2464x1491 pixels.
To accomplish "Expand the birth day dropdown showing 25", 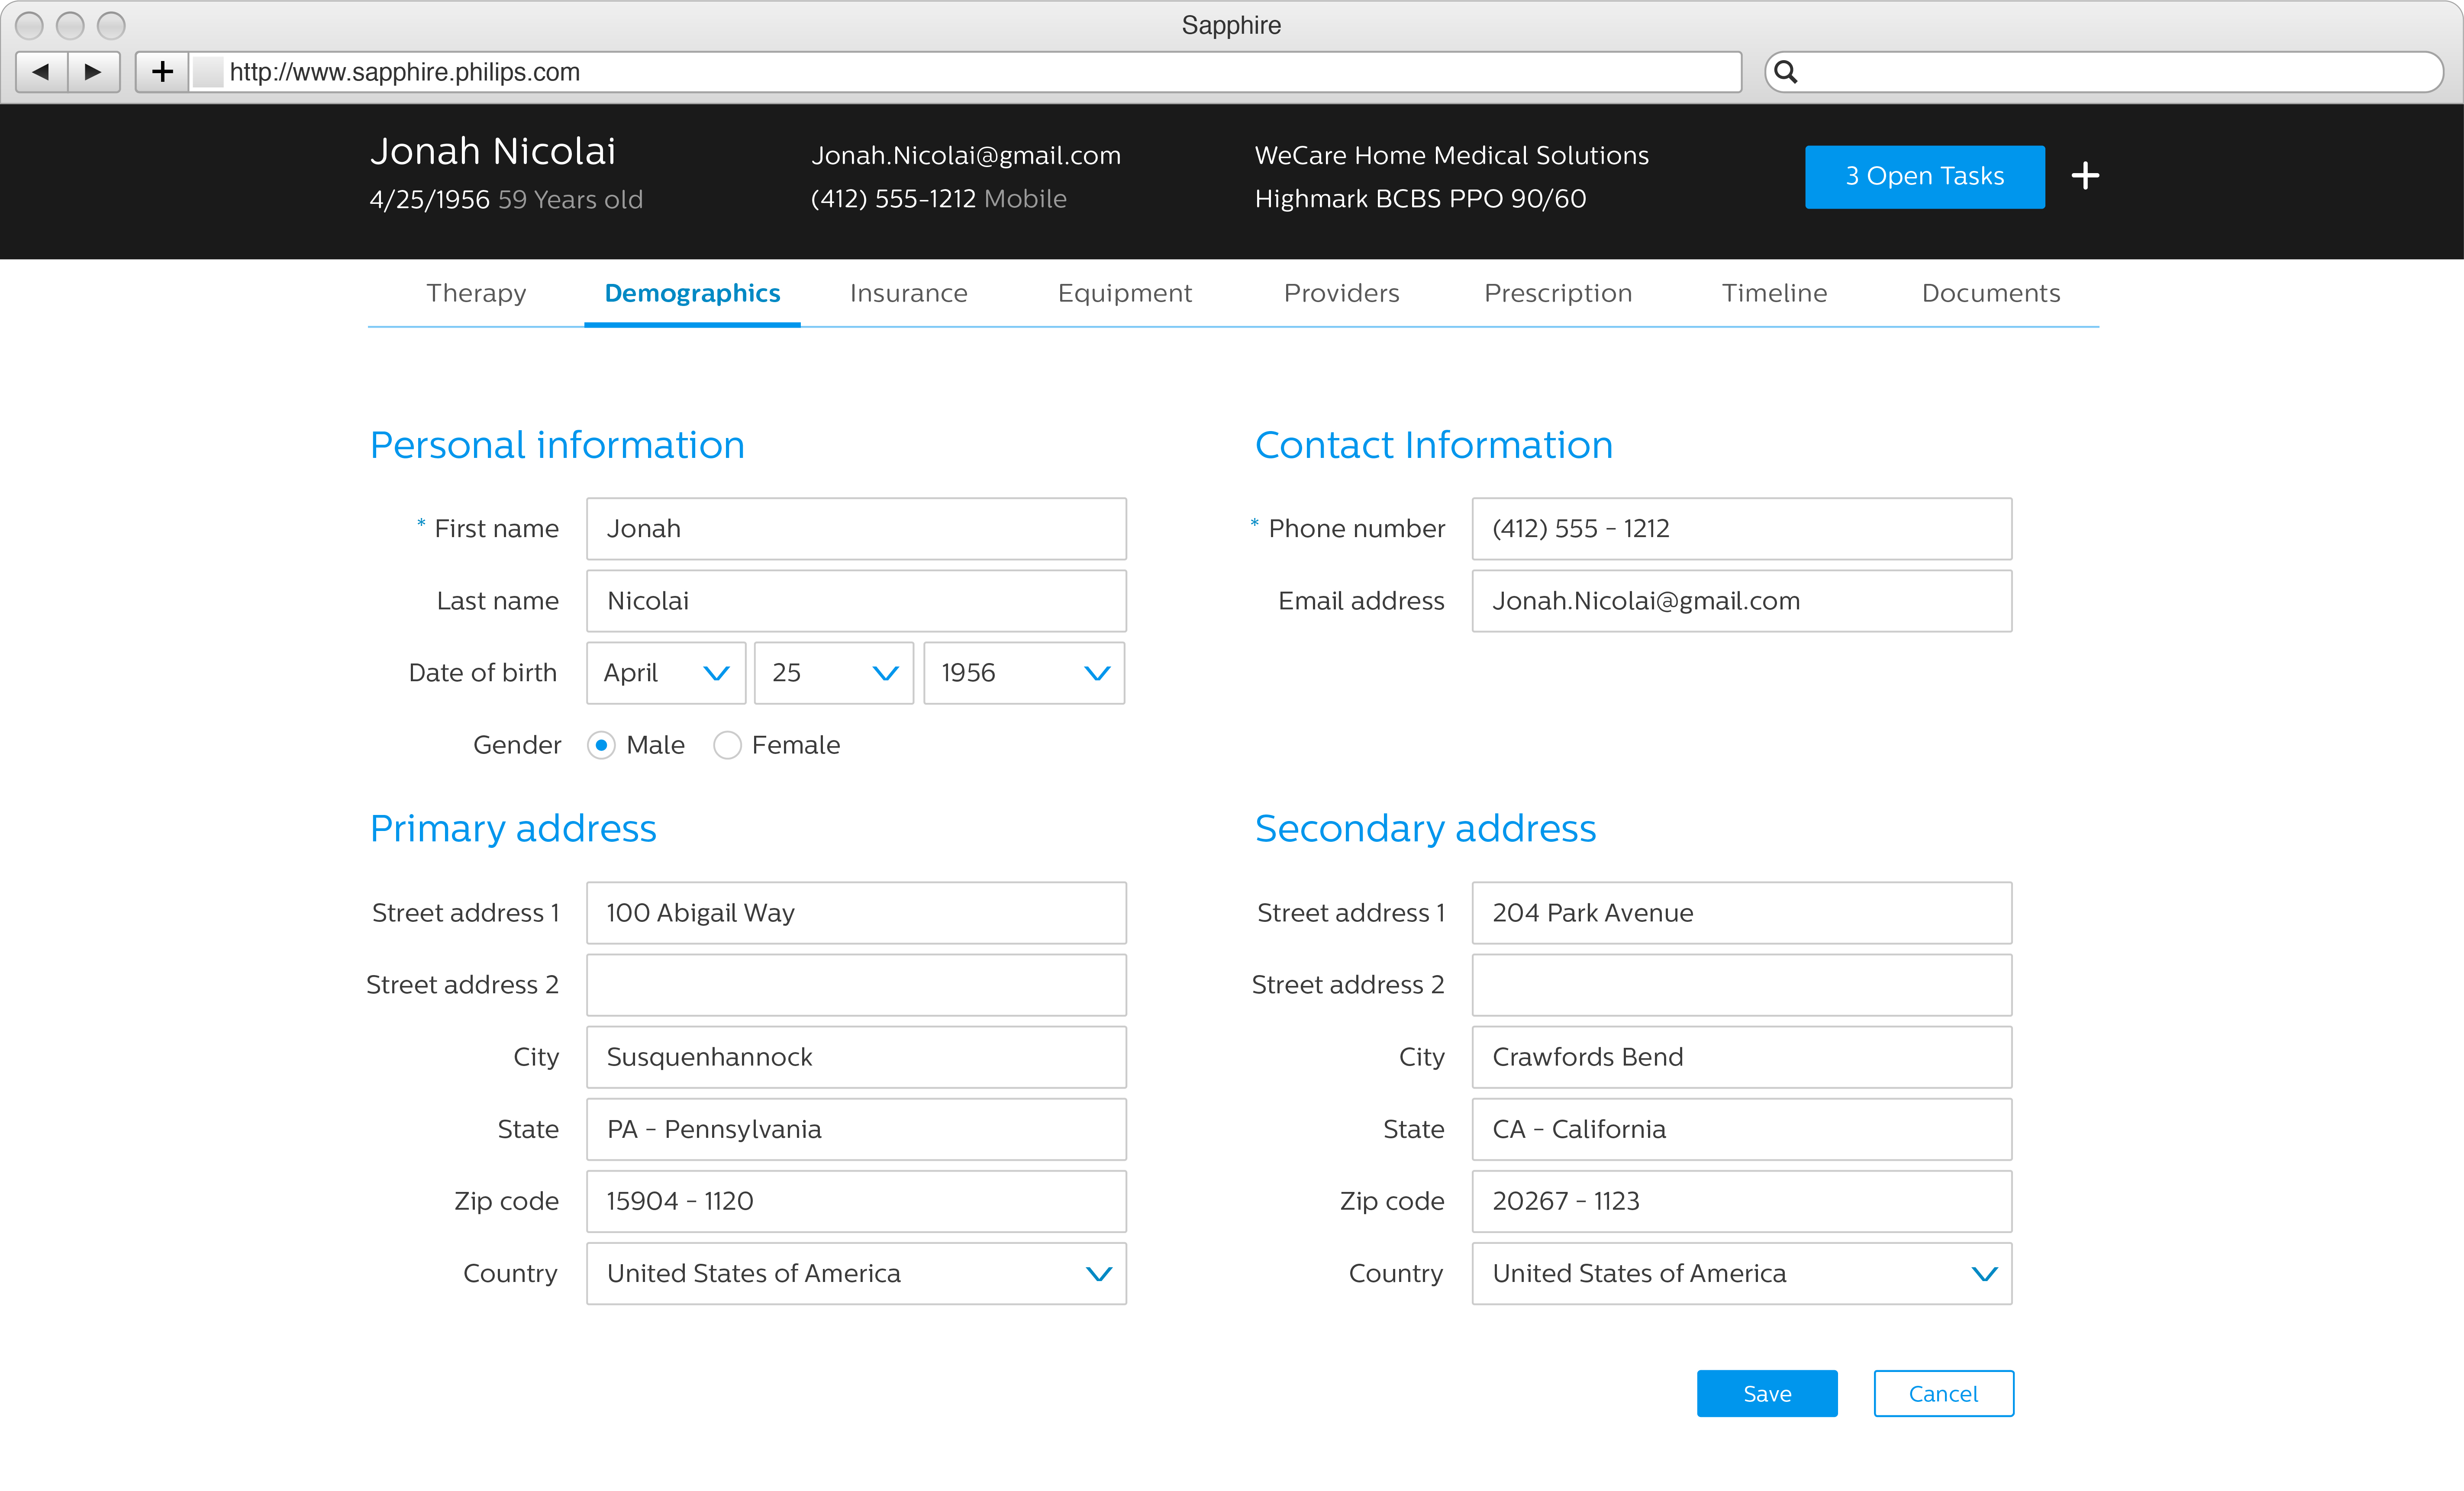I will [x=834, y=673].
